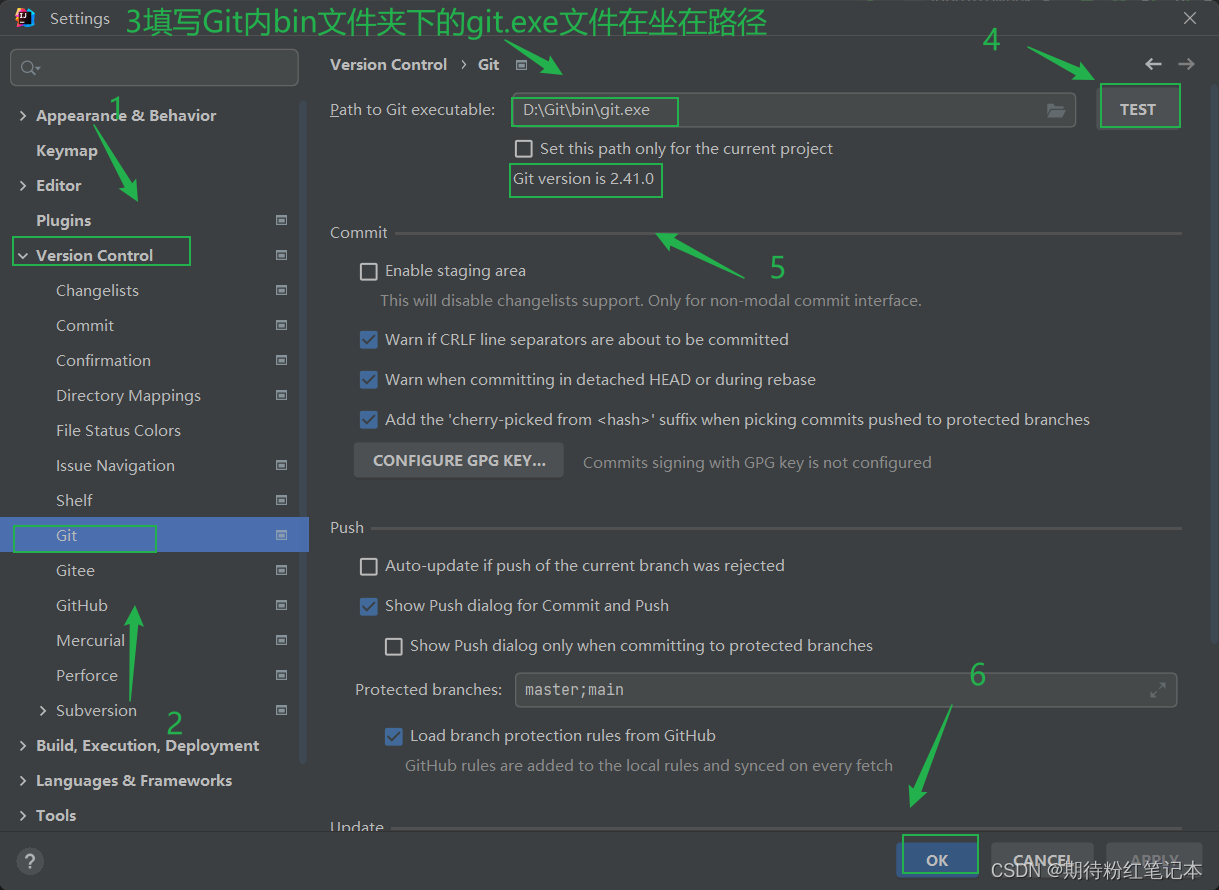
Task: Click the Protected branches text field
Action: click(x=846, y=690)
